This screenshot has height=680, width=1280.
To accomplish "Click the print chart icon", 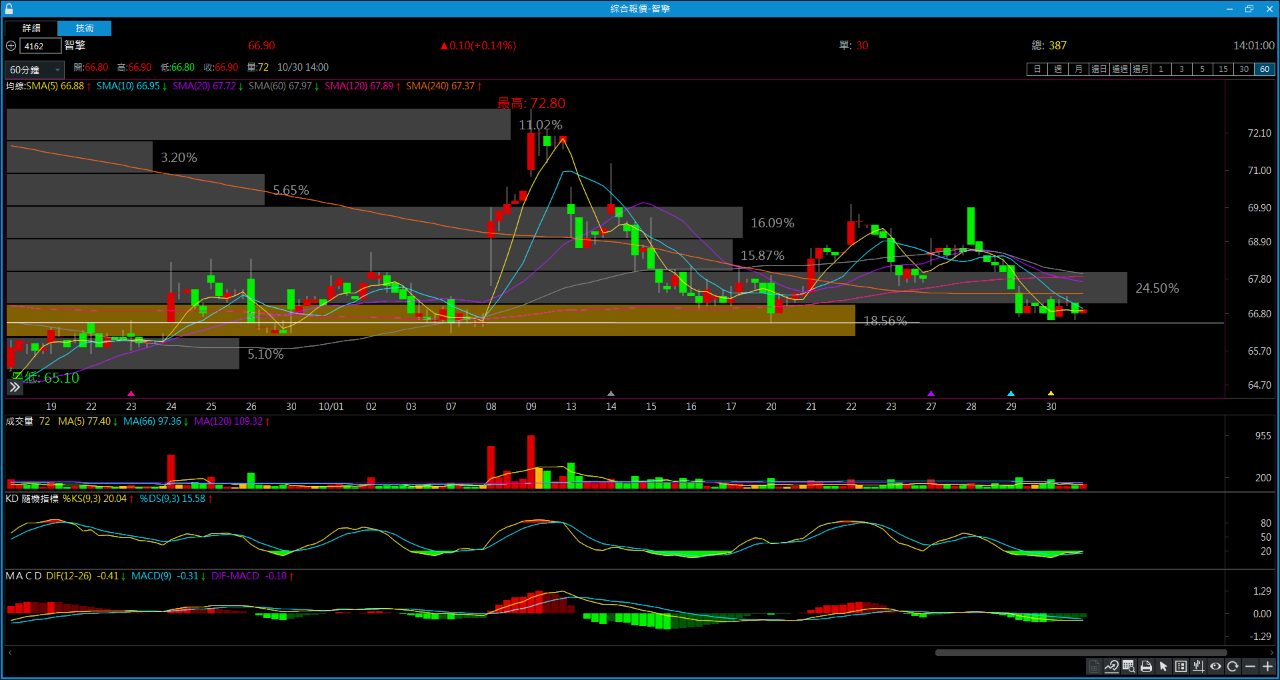I will [x=1146, y=667].
